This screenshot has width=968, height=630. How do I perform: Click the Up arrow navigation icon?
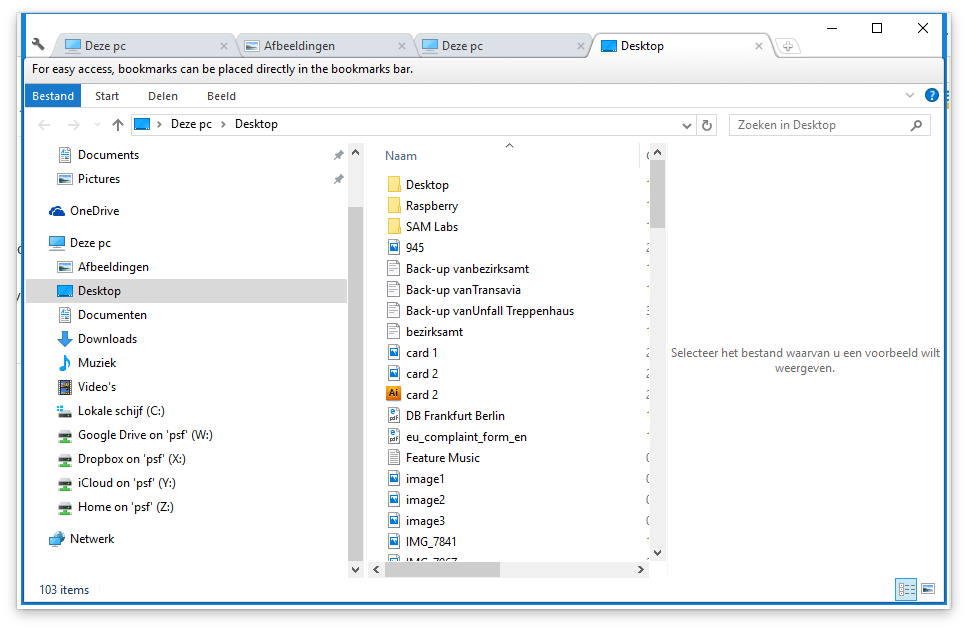(118, 125)
